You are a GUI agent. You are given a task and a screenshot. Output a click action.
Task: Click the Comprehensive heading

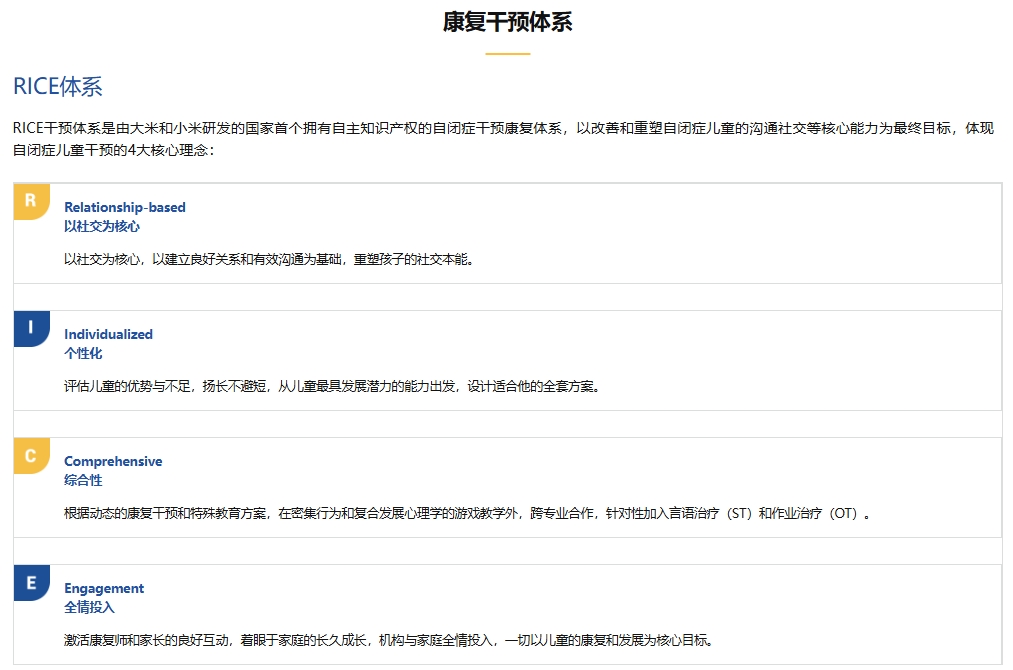click(113, 461)
